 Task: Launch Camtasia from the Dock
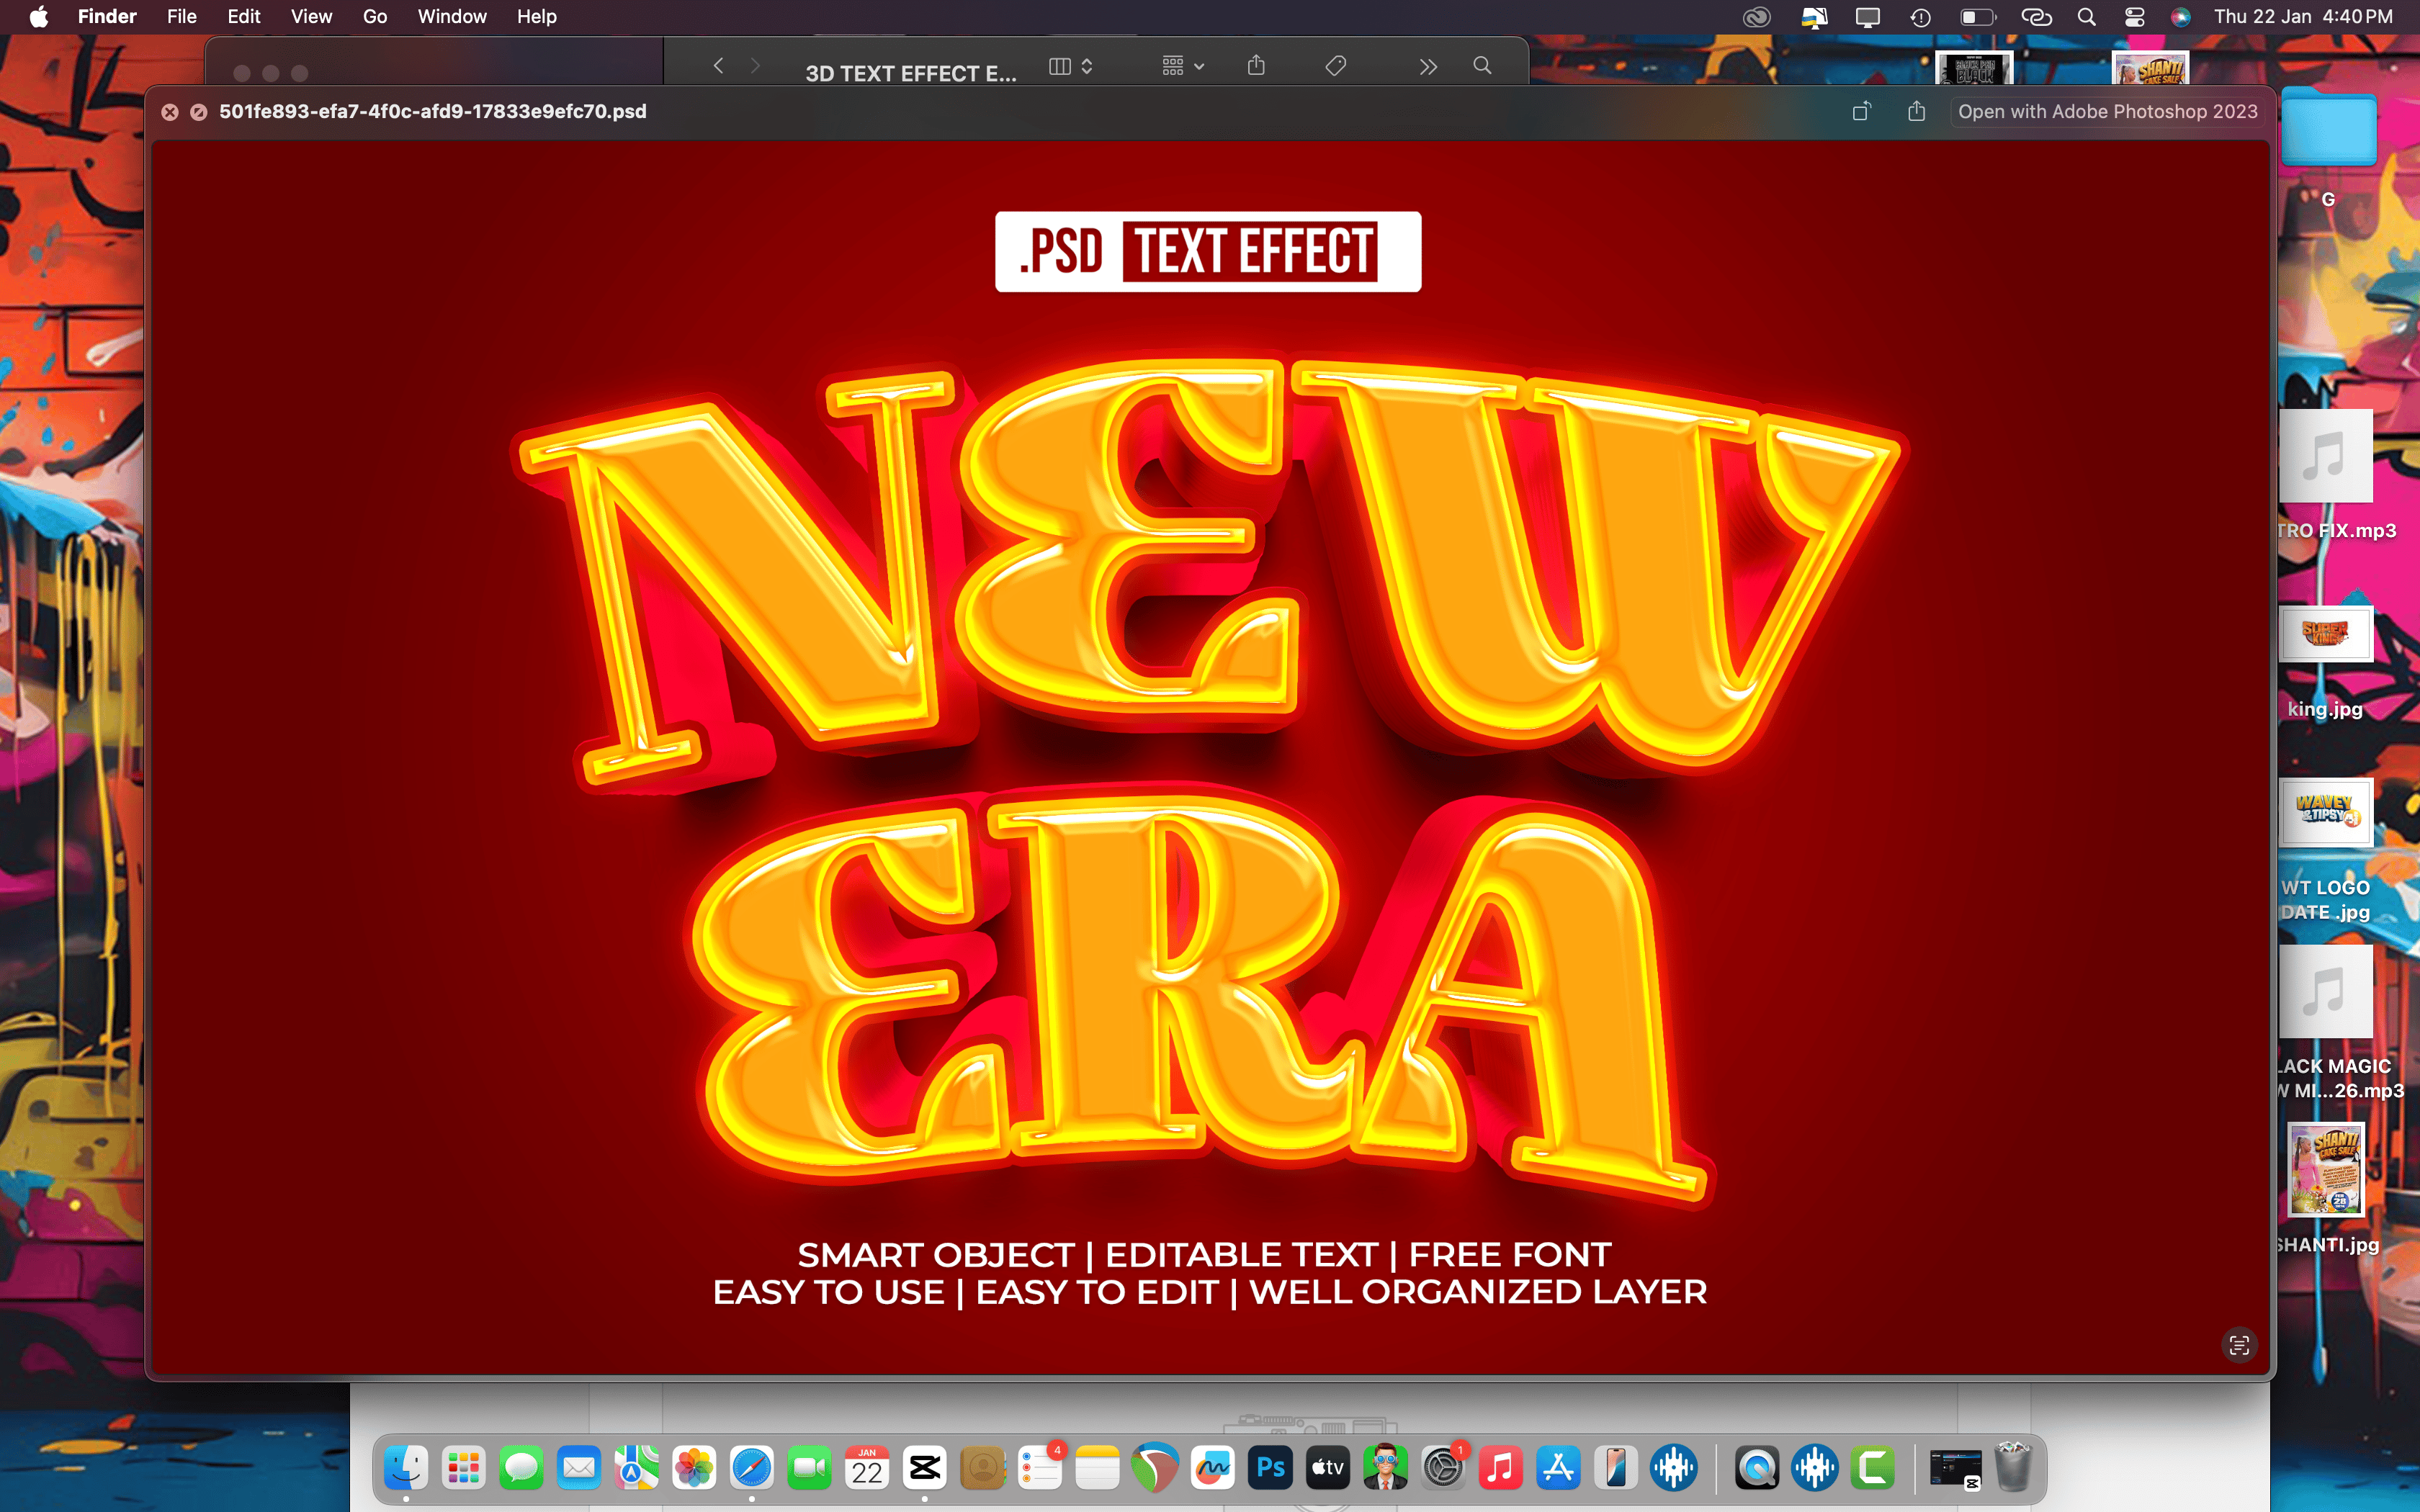coord(1872,1467)
